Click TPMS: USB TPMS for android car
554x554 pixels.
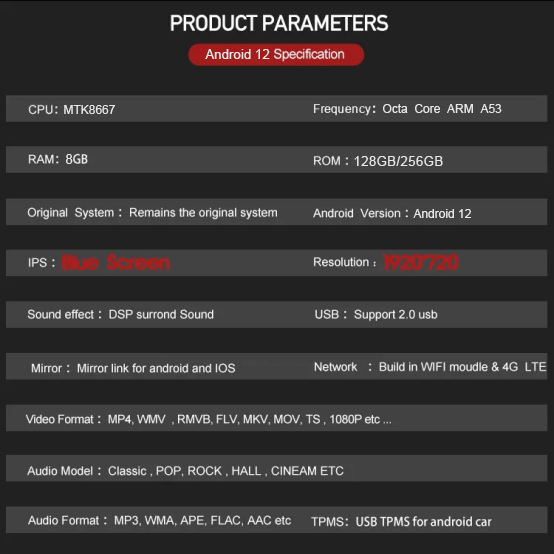401,522
